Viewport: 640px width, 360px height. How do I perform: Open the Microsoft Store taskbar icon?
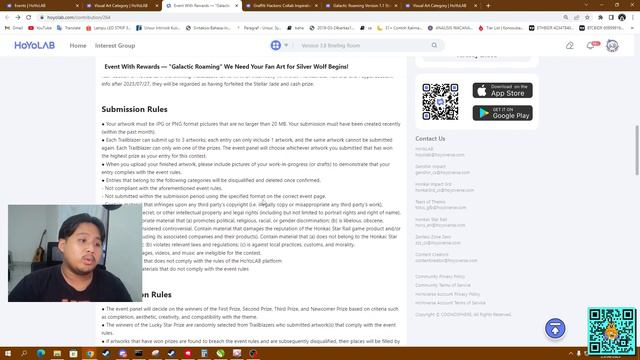73,353
